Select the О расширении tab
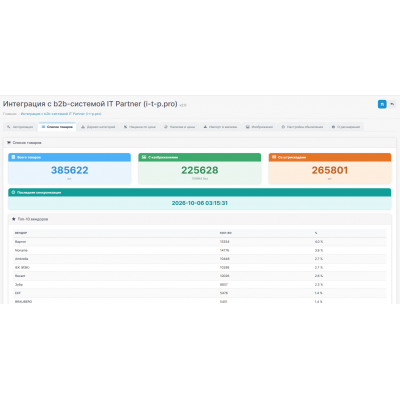This screenshot has width=400, height=400. [346, 127]
